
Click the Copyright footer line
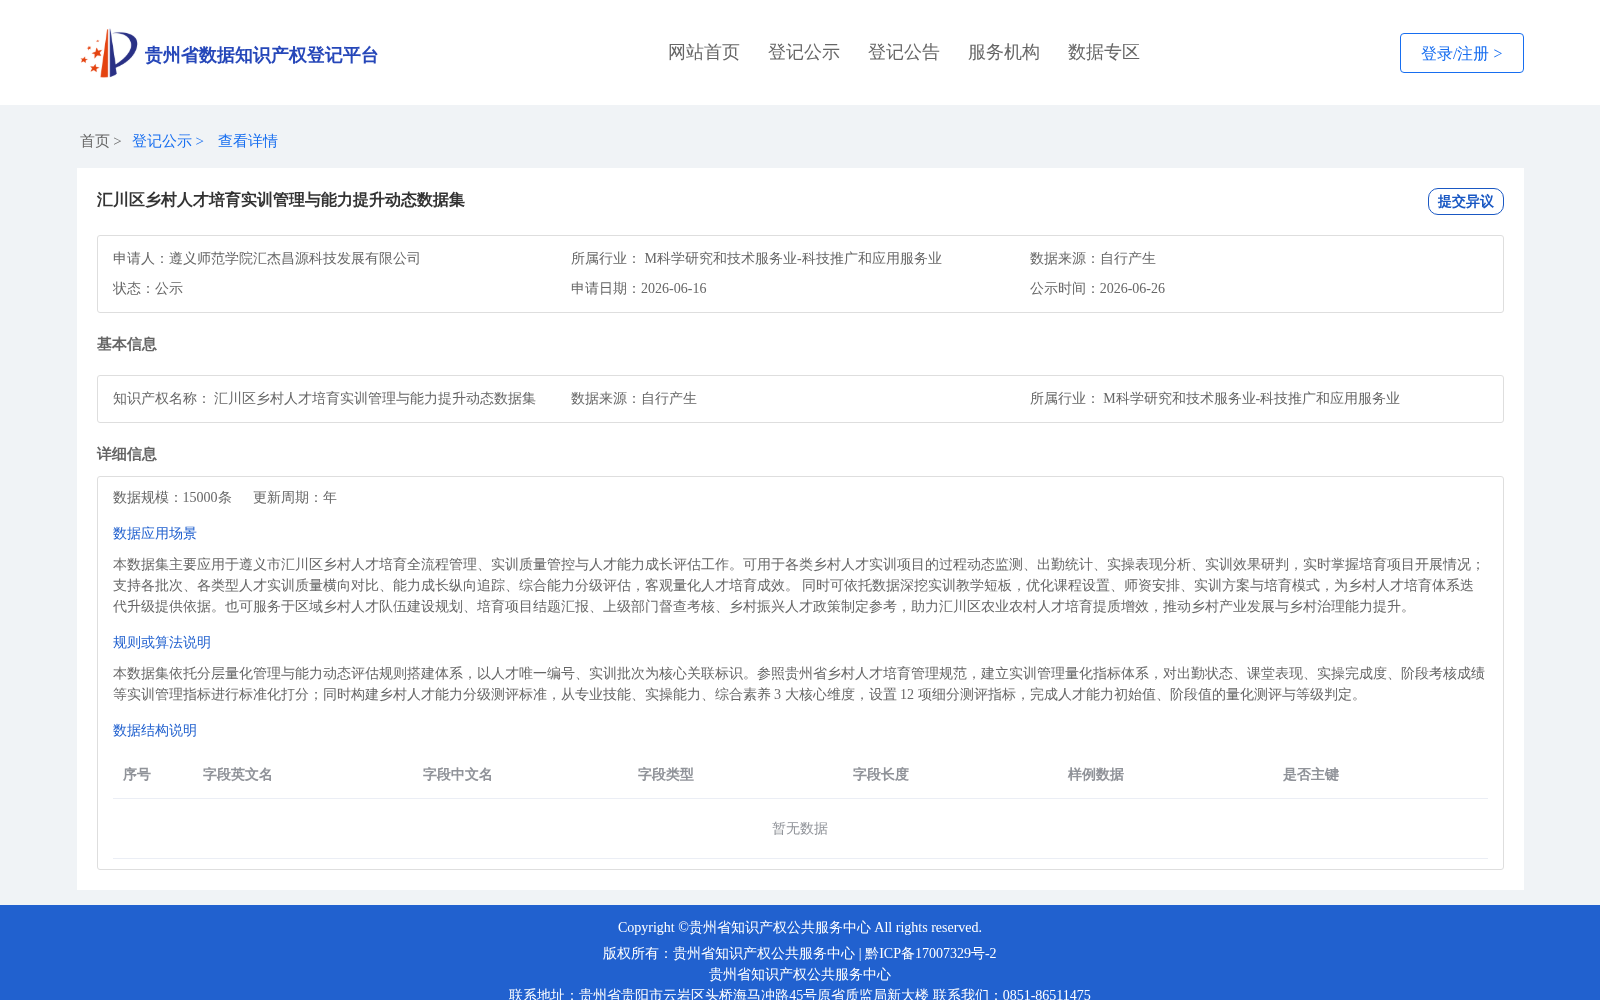point(800,927)
